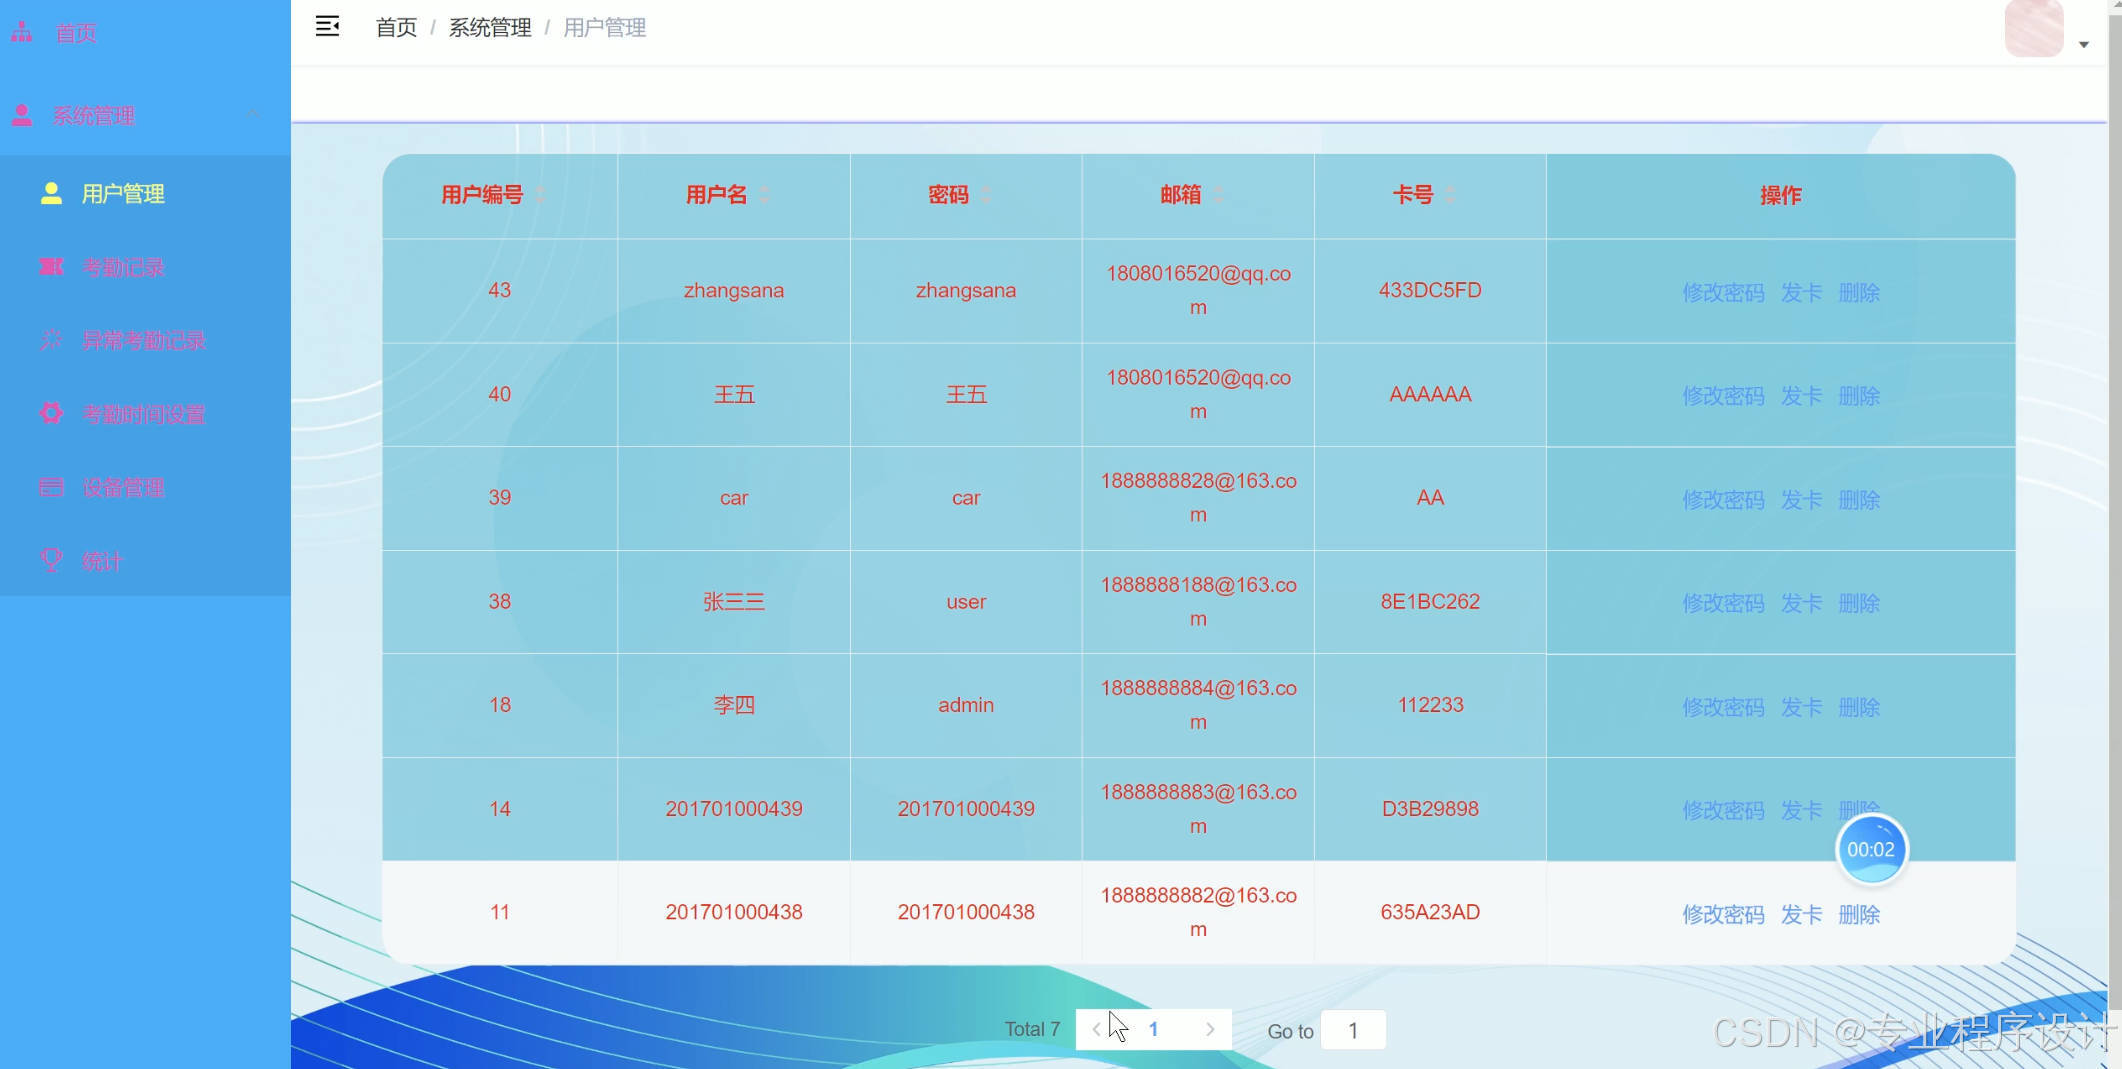Click the 统计 trophy icon
This screenshot has width=2122, height=1069.
click(51, 561)
